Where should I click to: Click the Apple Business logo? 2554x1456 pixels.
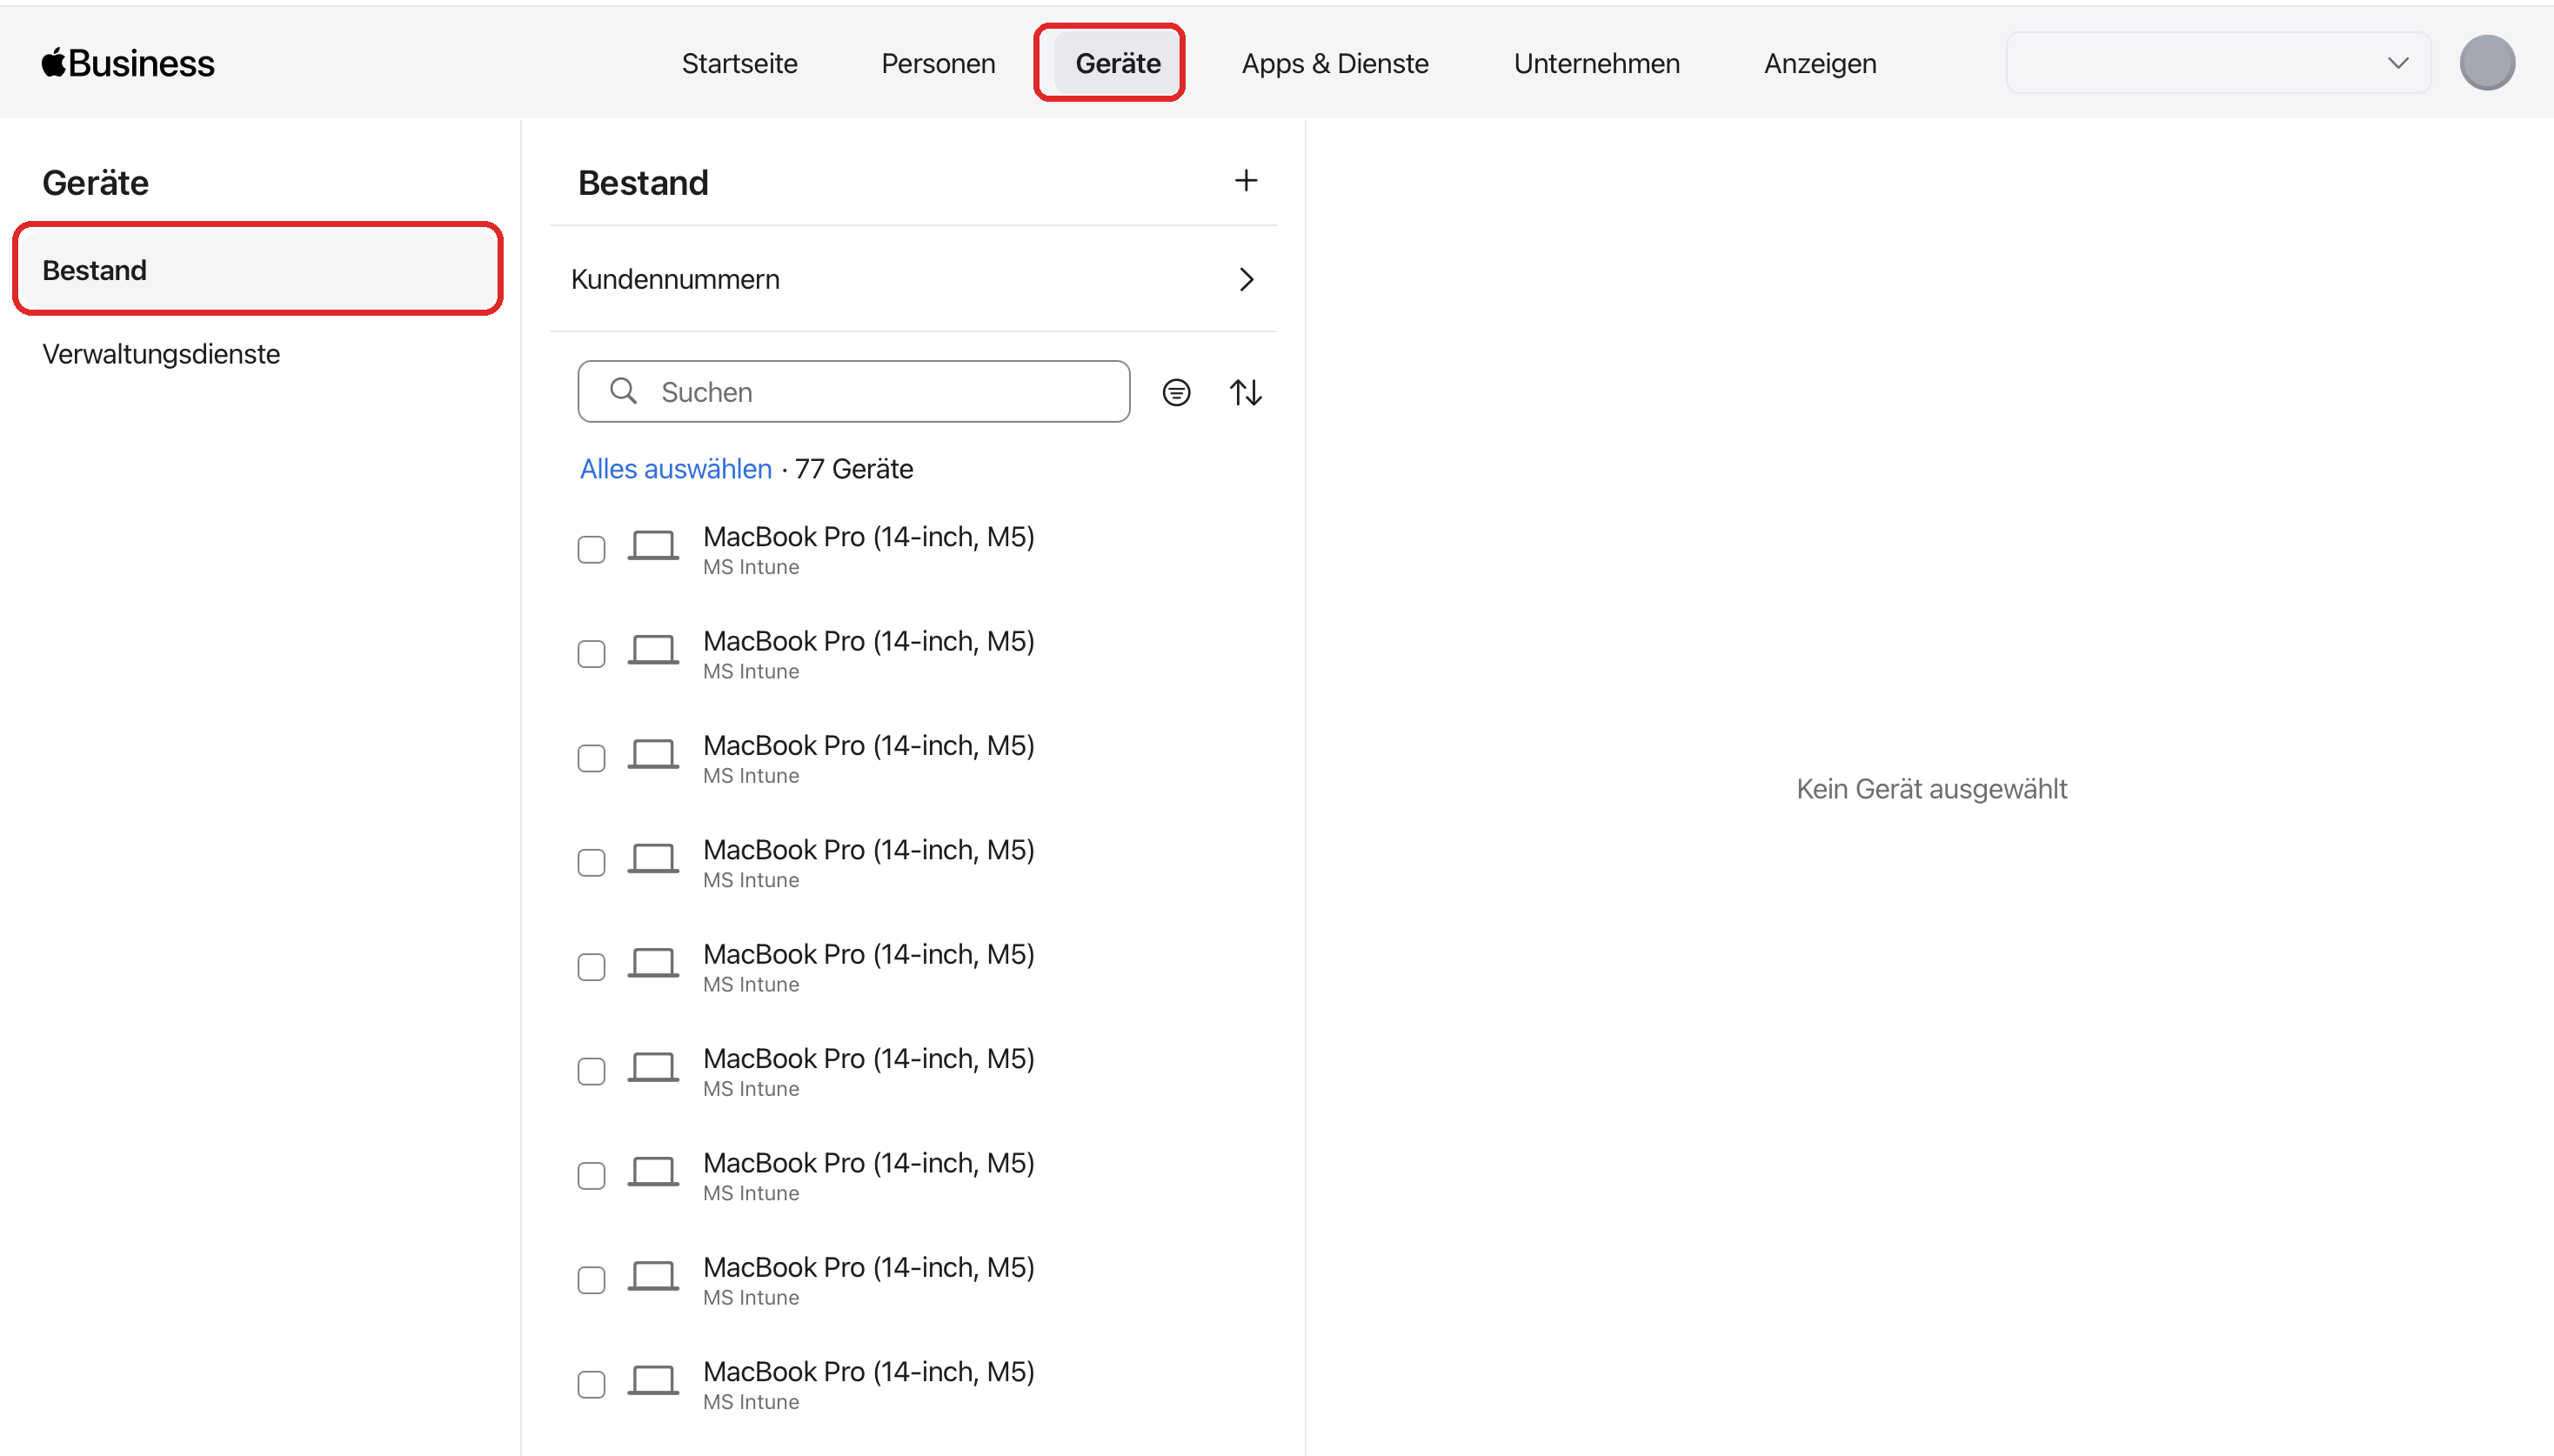128,63
